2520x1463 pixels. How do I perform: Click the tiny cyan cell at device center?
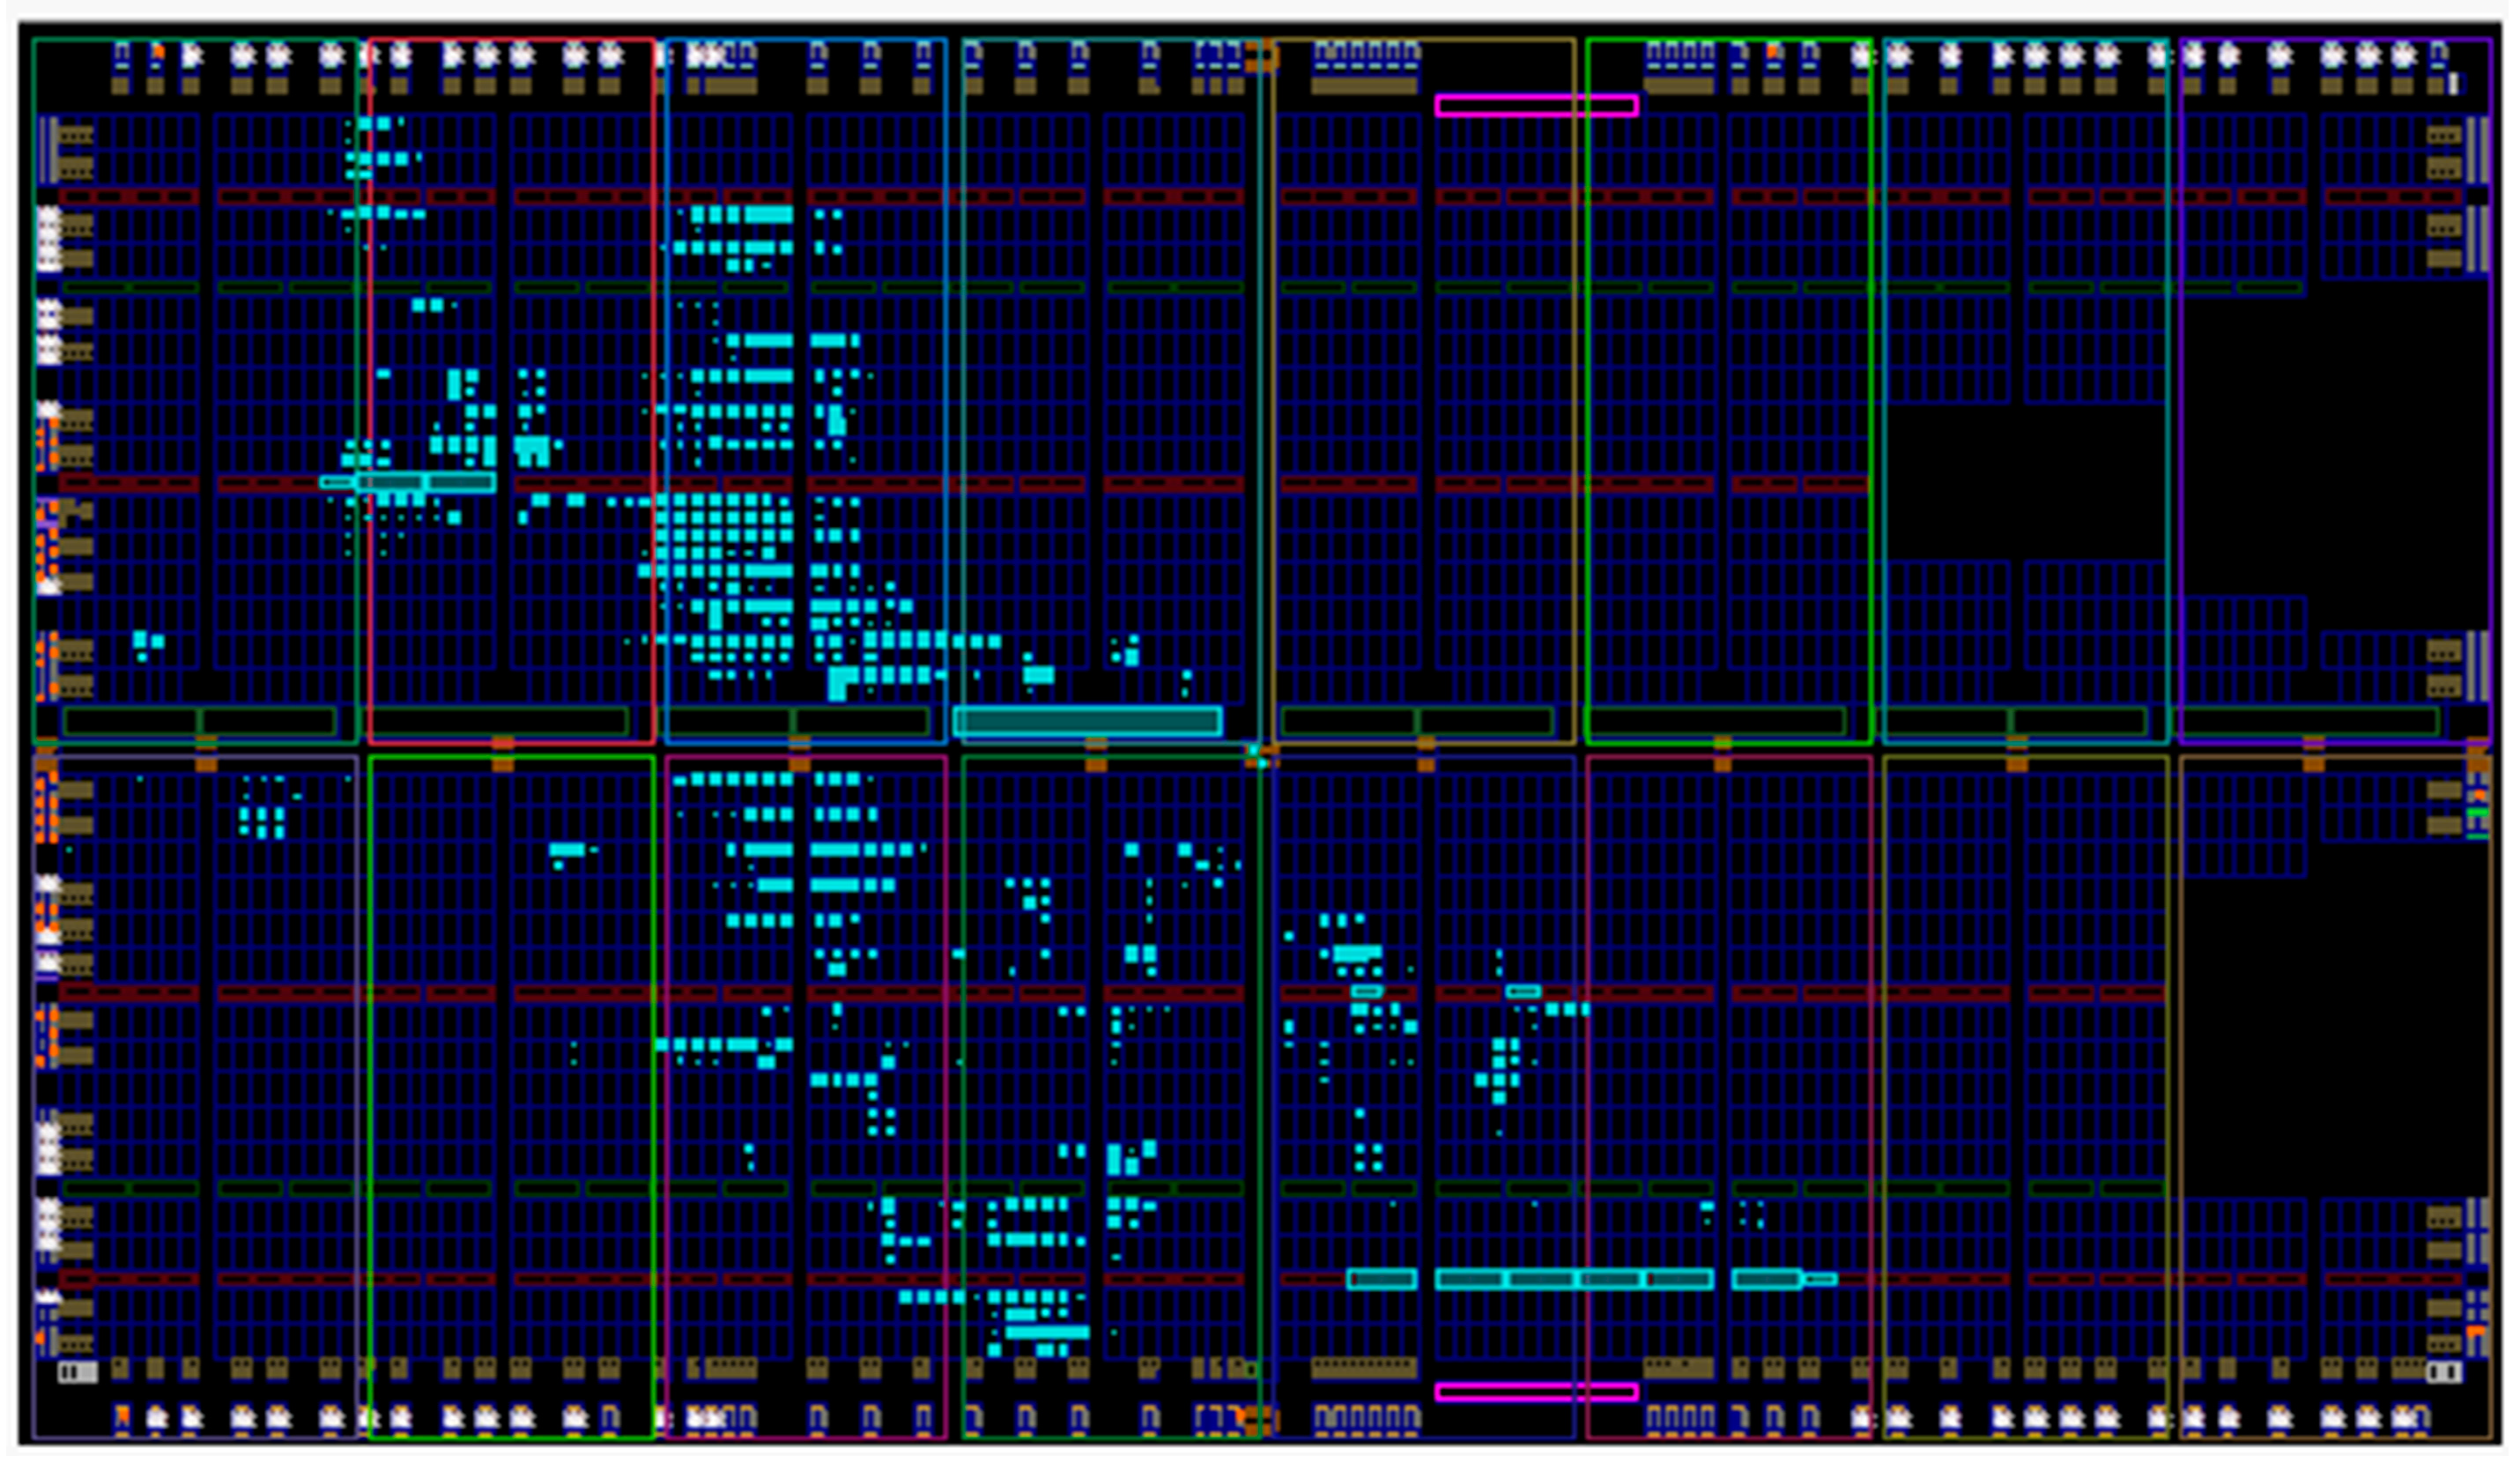[1254, 752]
